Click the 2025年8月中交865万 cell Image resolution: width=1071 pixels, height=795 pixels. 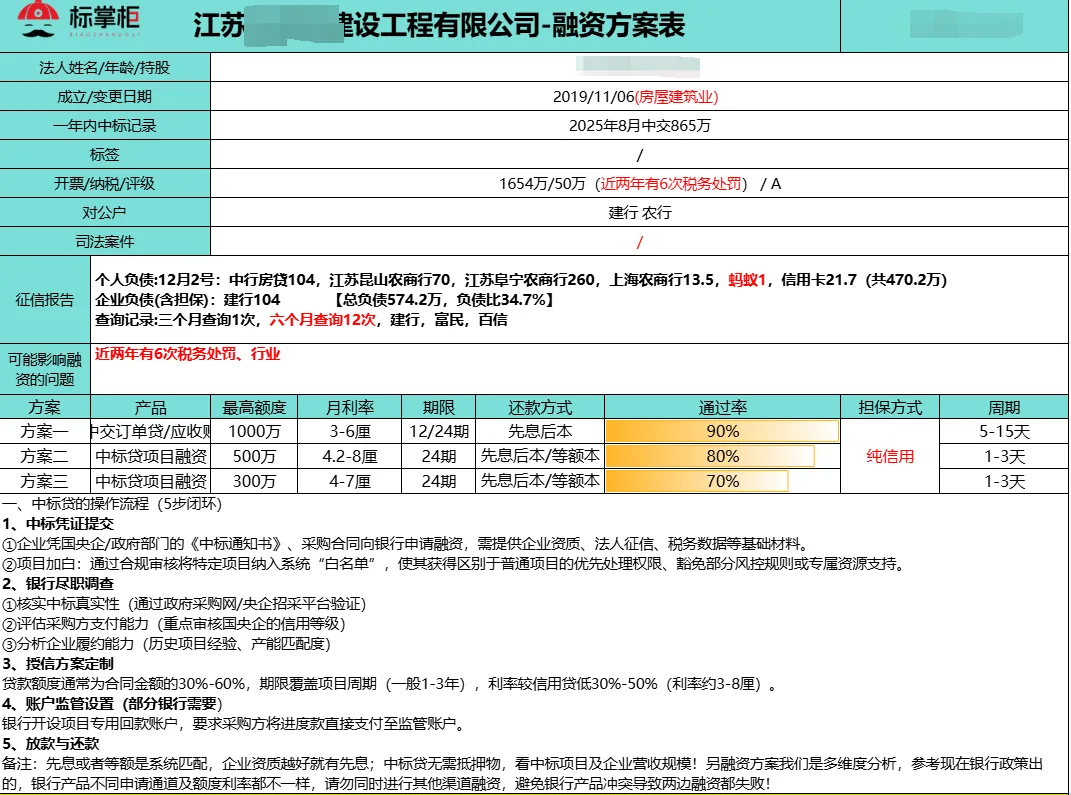(x=639, y=126)
